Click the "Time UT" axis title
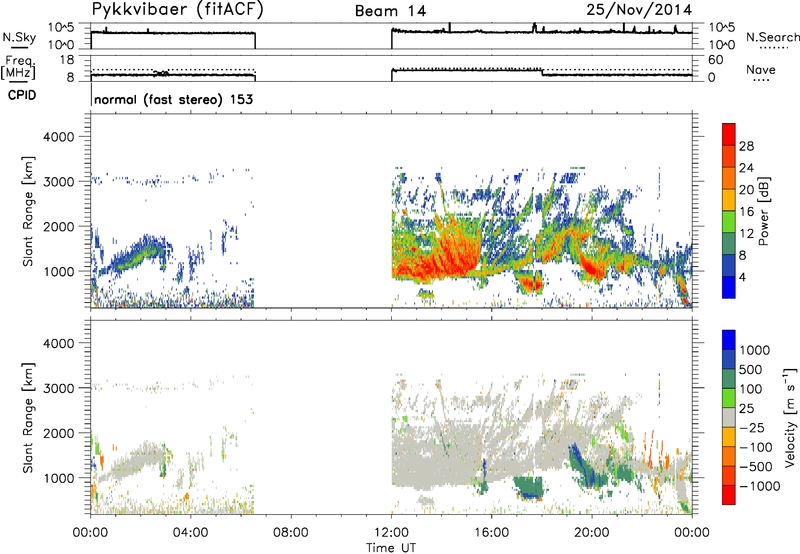 point(391,548)
